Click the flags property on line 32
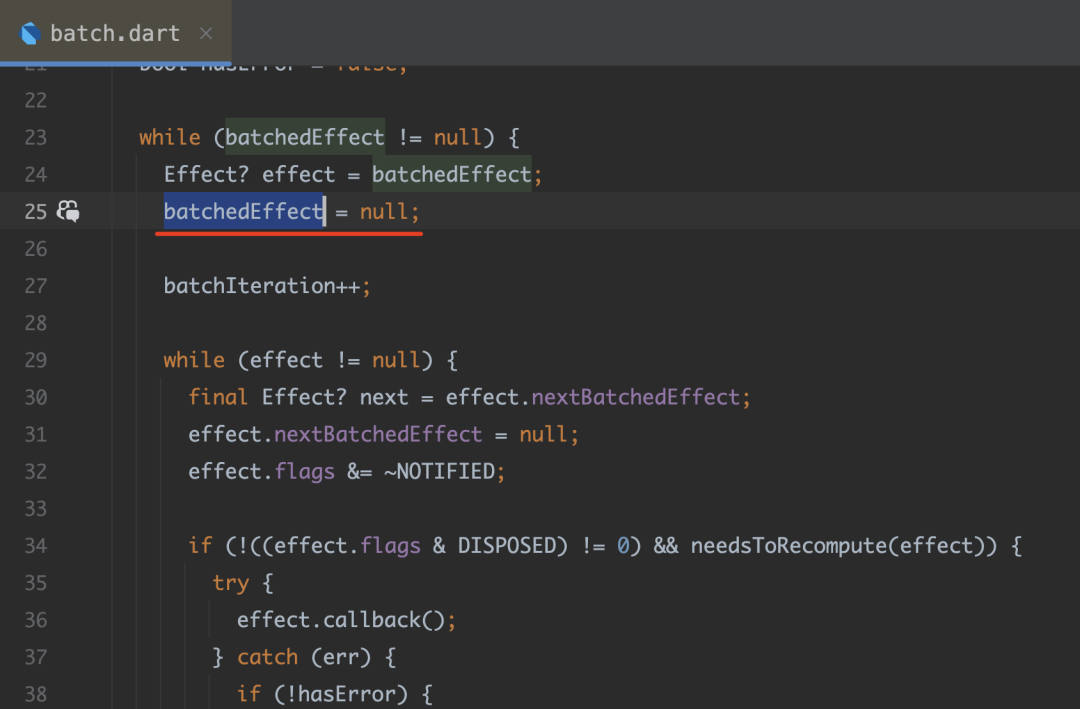 pyautogui.click(x=304, y=471)
